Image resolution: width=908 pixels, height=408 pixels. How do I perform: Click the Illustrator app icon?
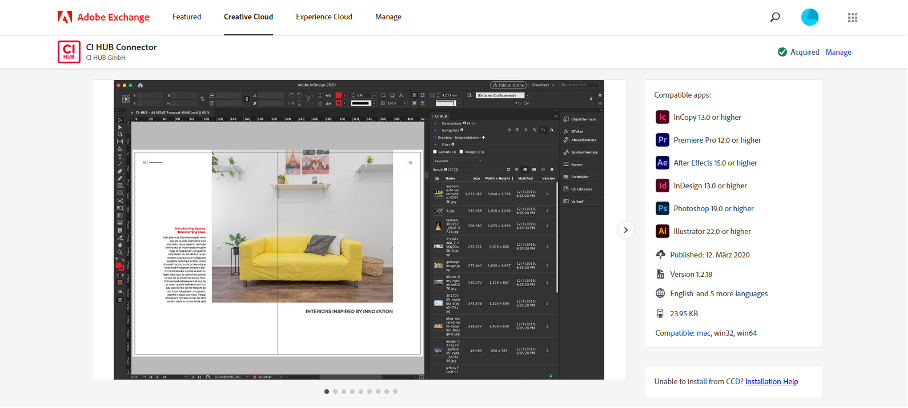pyautogui.click(x=662, y=231)
